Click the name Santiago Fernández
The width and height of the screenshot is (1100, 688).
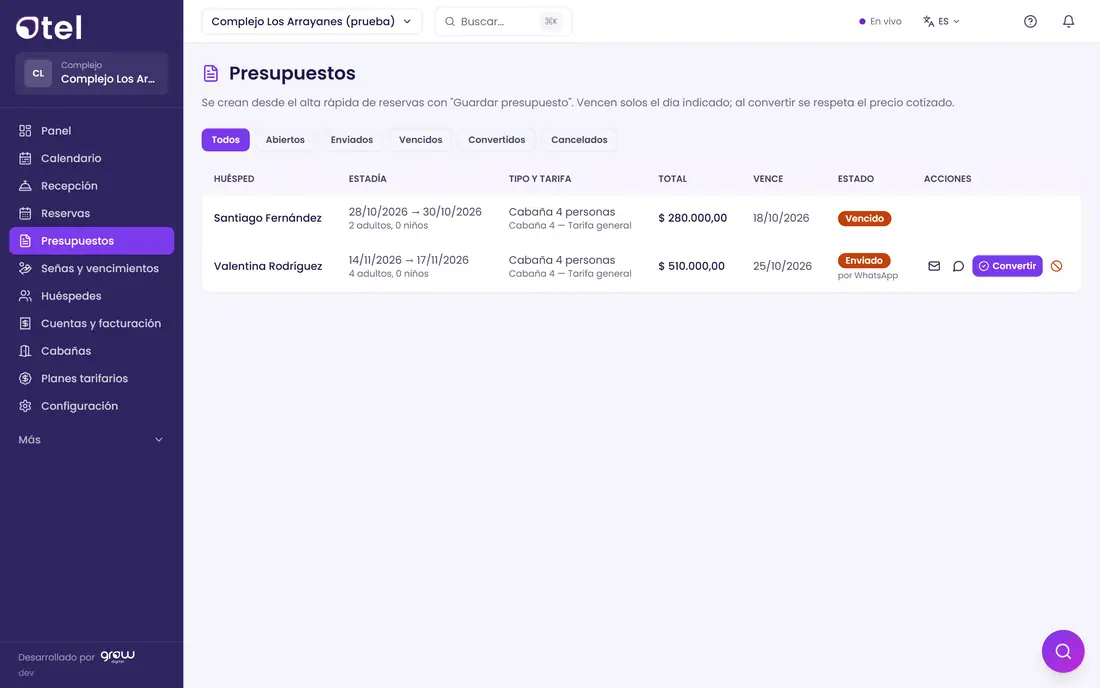[x=267, y=218]
